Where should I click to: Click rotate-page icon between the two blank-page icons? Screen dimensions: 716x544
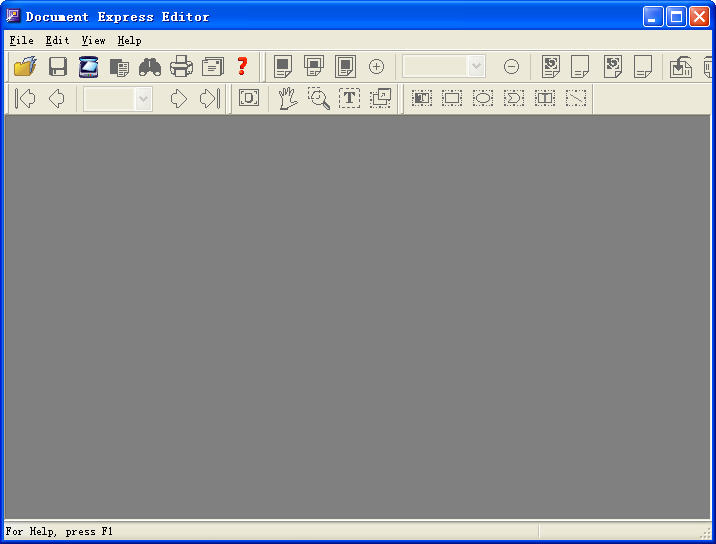(x=613, y=67)
